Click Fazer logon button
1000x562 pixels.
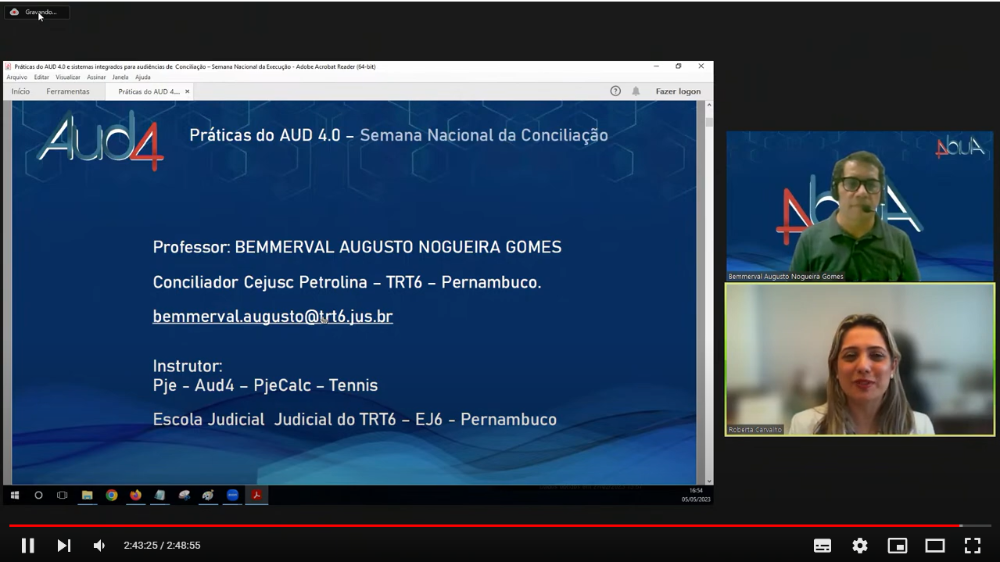click(678, 91)
